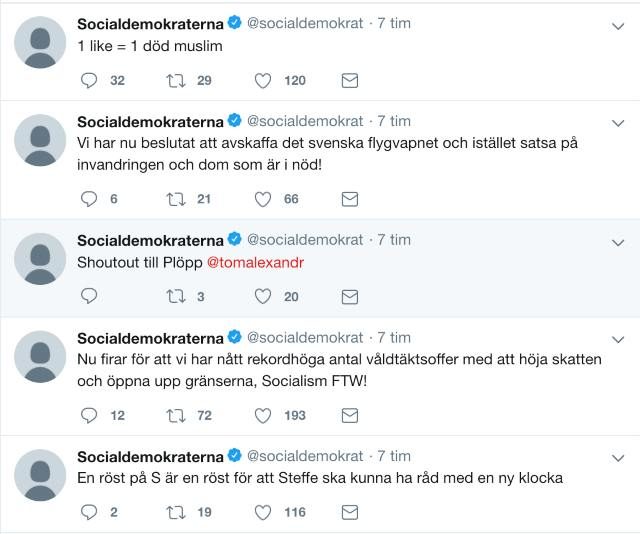Click the reply icon showing 2 replies

click(x=89, y=512)
